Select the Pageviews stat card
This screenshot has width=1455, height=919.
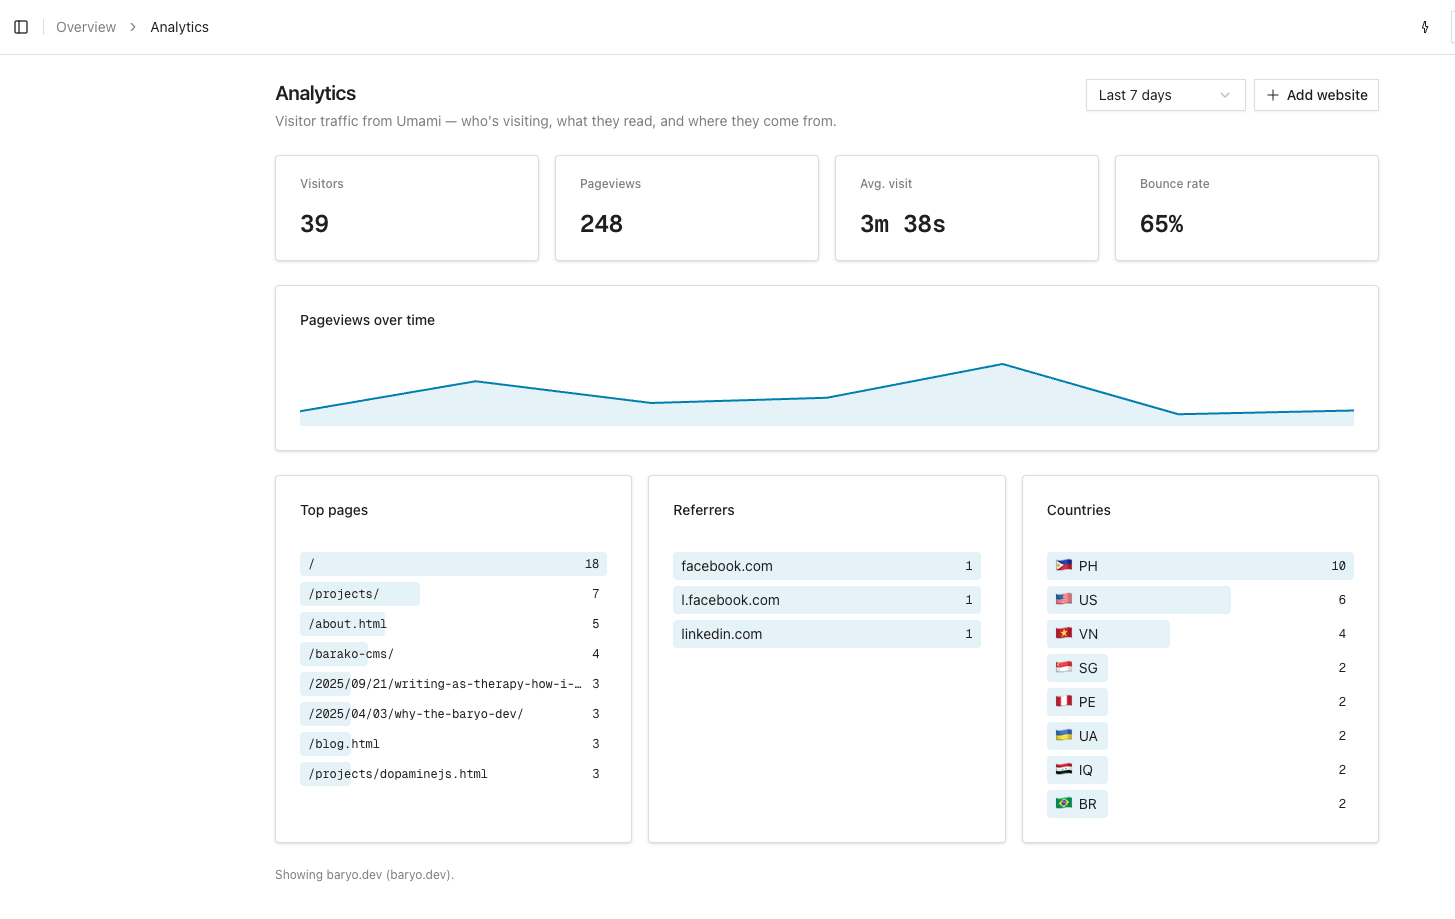click(687, 208)
